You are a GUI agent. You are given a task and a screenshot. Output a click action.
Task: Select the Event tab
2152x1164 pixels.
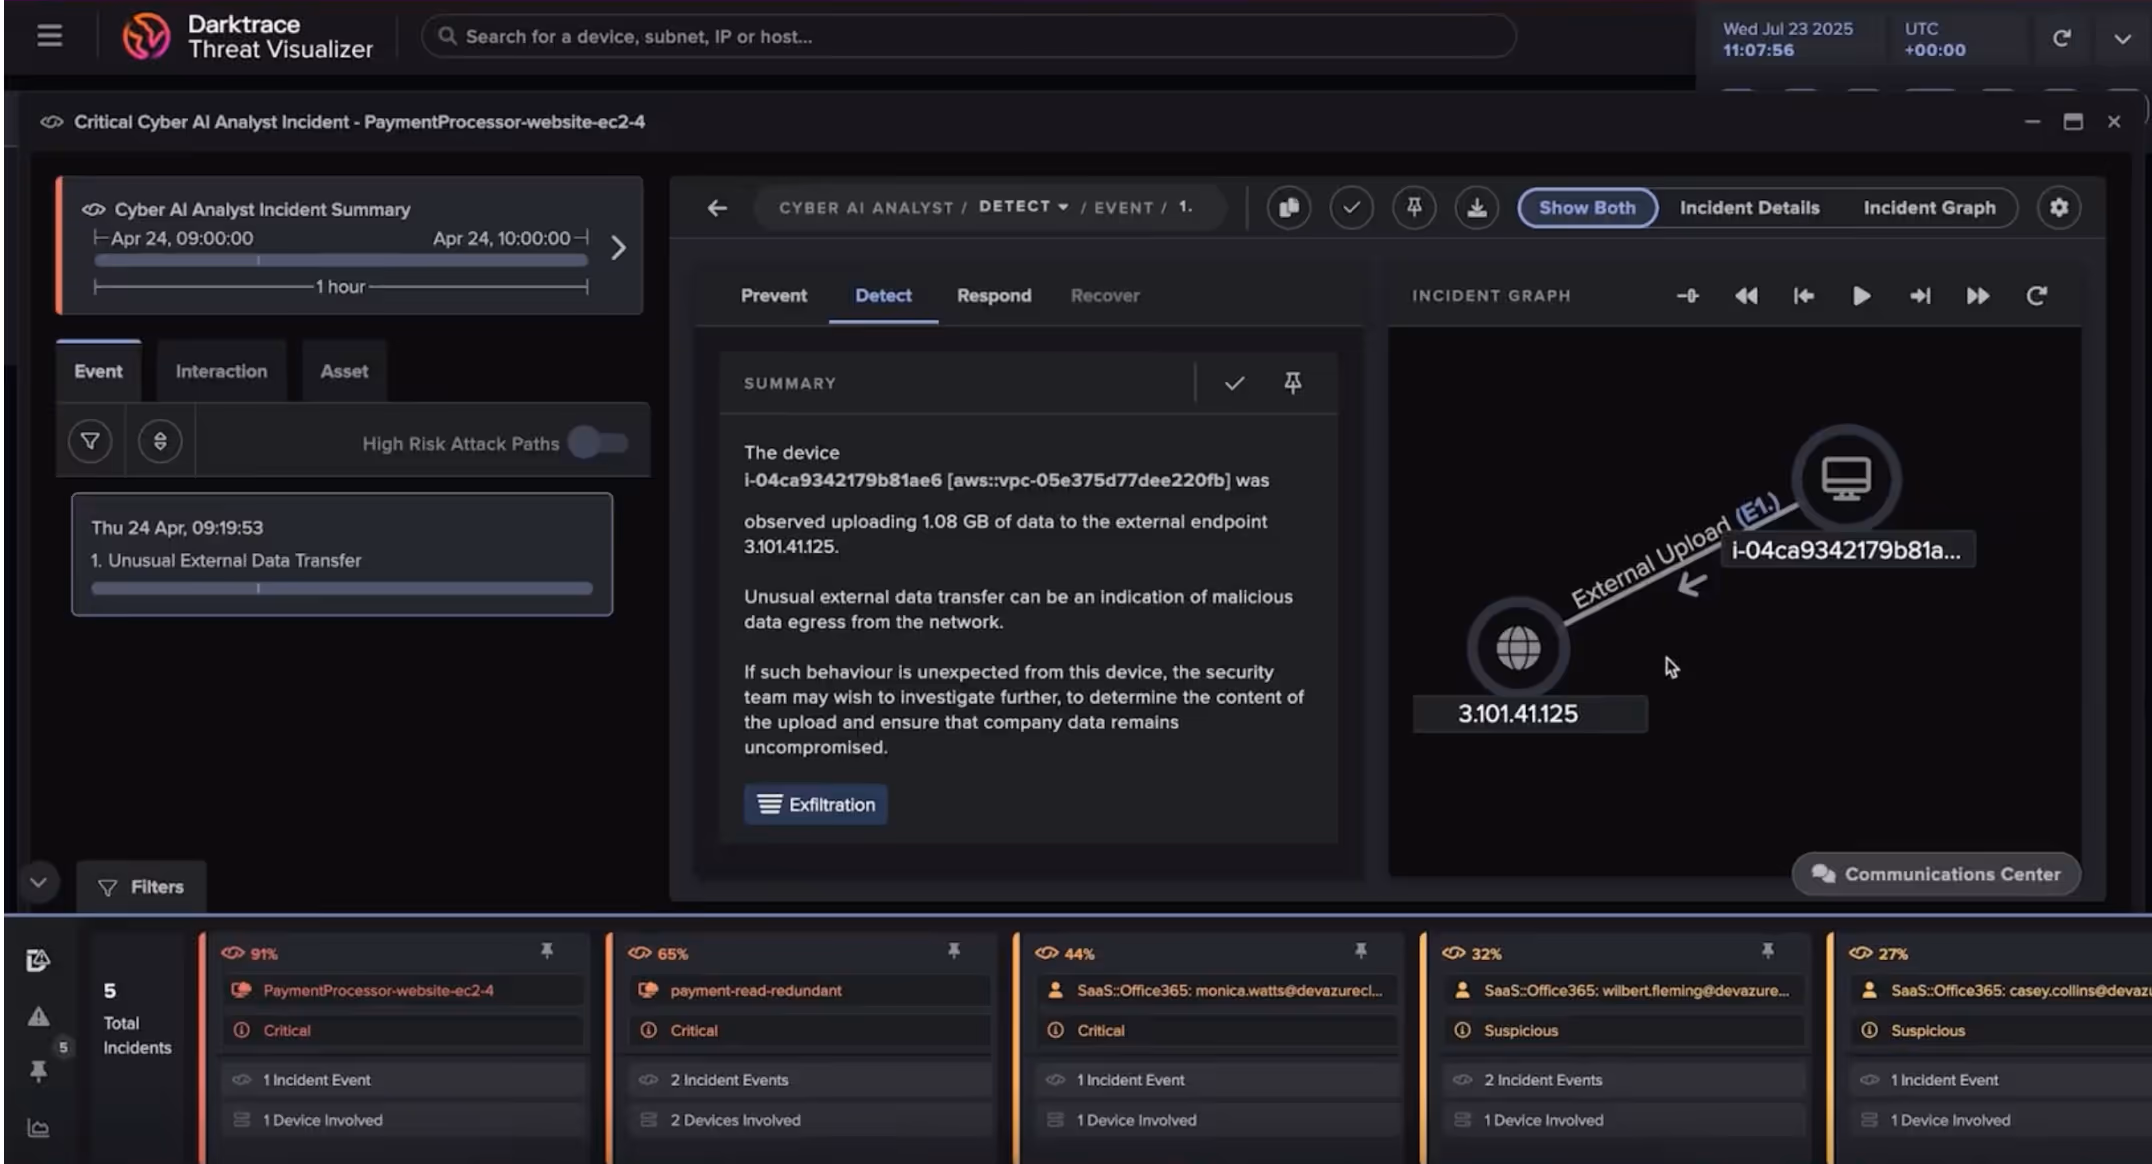point(98,371)
